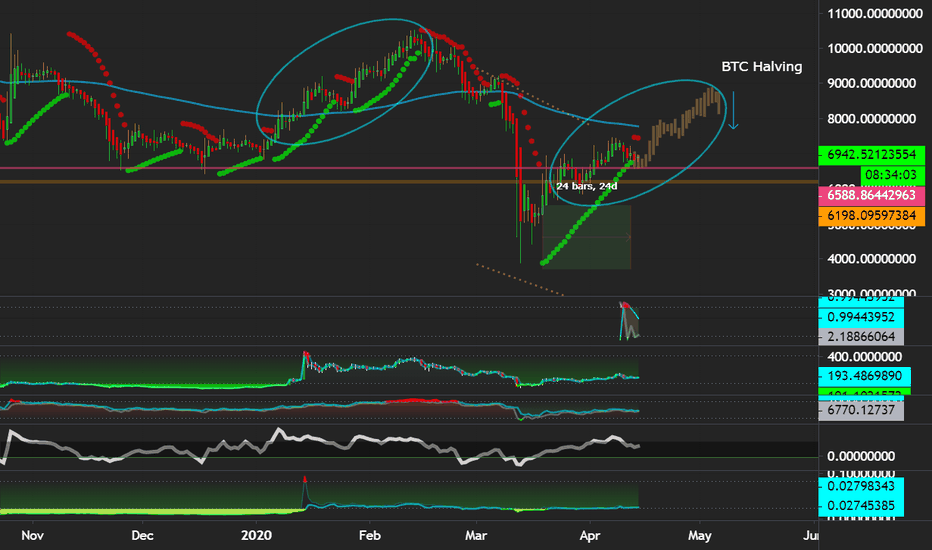The width and height of the screenshot is (932, 550).
Task: Click the Feb label on time axis
Action: click(x=369, y=535)
